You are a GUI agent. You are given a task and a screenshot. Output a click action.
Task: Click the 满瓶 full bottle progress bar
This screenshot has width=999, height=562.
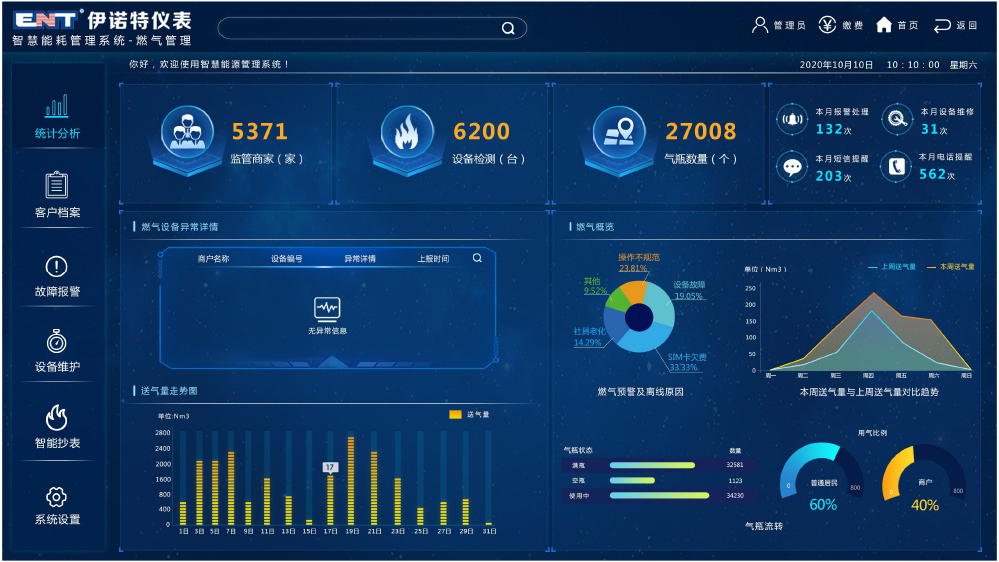(x=652, y=465)
